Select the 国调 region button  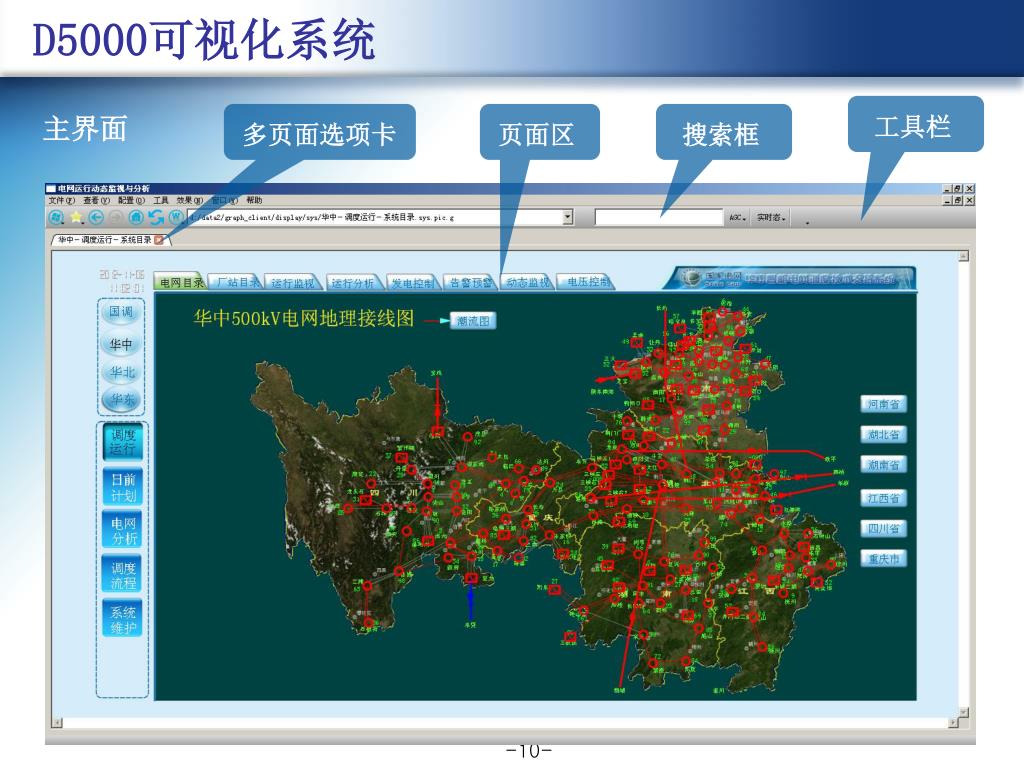click(121, 312)
